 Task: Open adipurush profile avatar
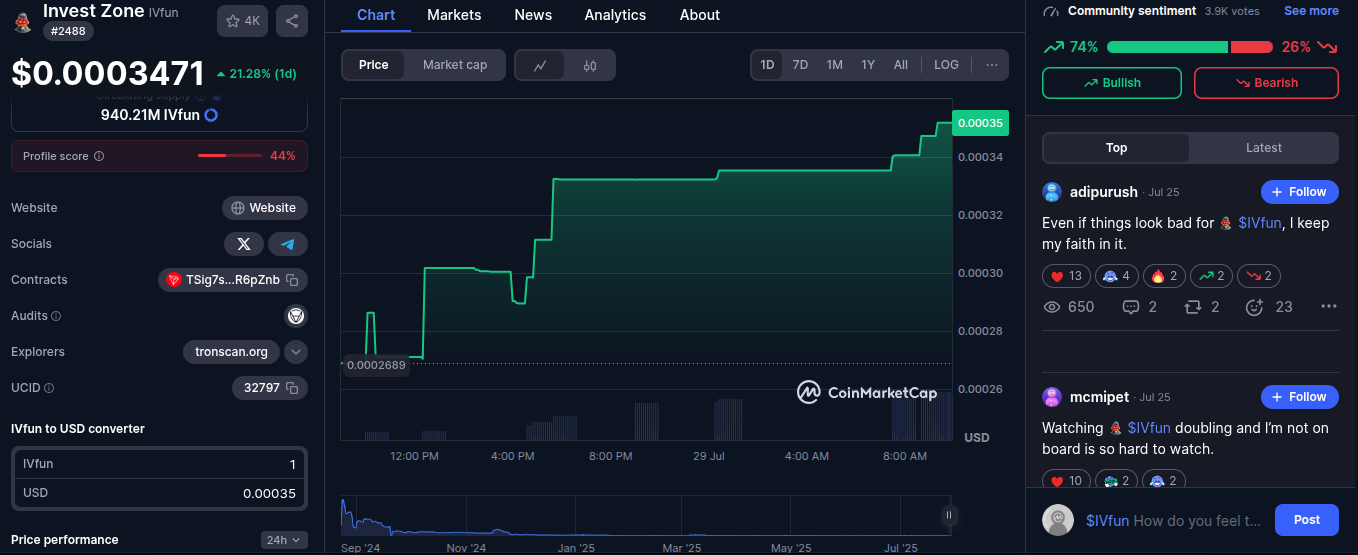tap(1052, 192)
